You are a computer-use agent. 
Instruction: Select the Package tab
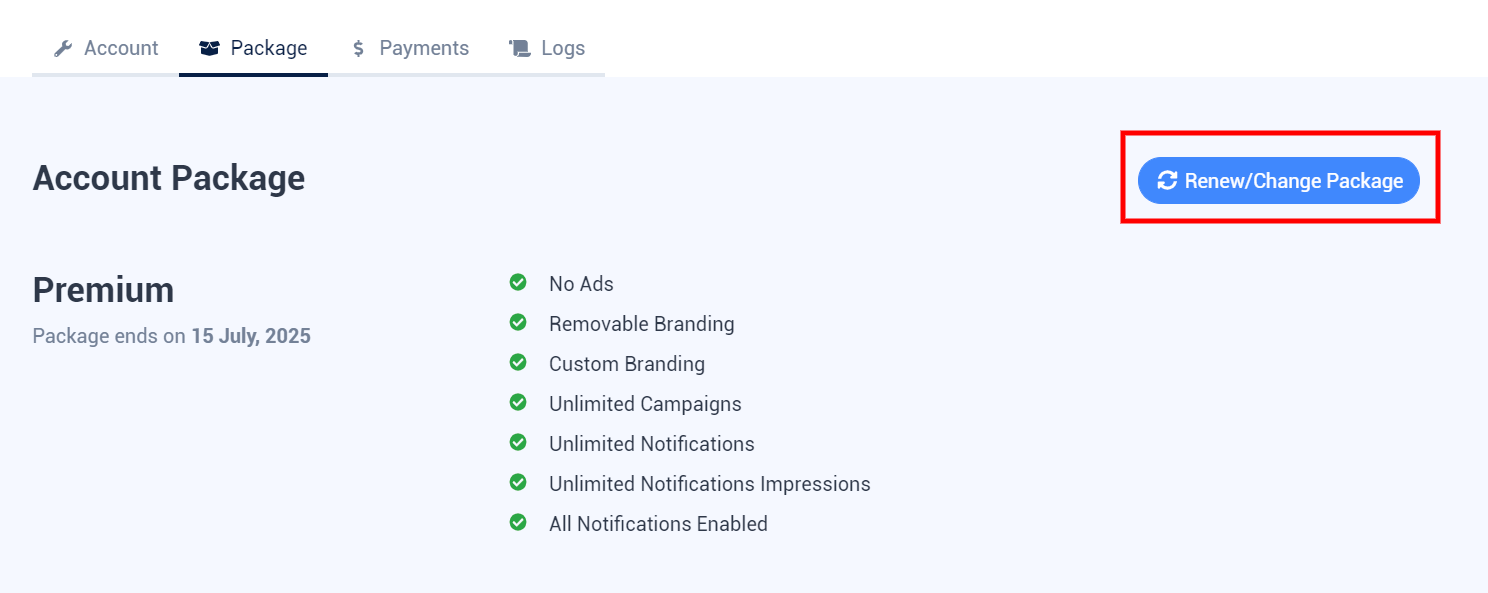tap(253, 48)
